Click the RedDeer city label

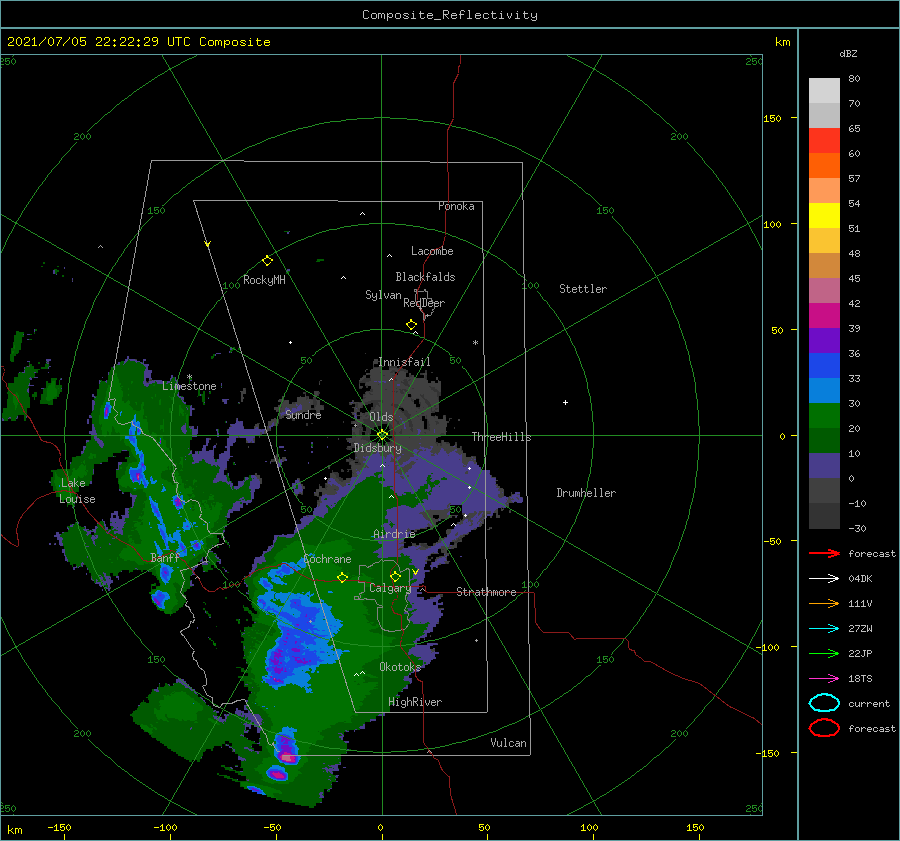click(424, 303)
